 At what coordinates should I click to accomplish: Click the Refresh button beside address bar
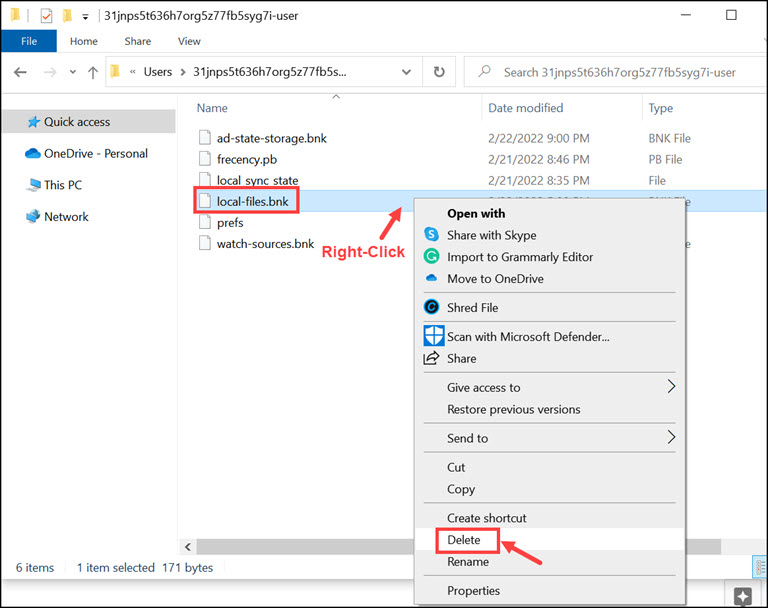point(438,72)
